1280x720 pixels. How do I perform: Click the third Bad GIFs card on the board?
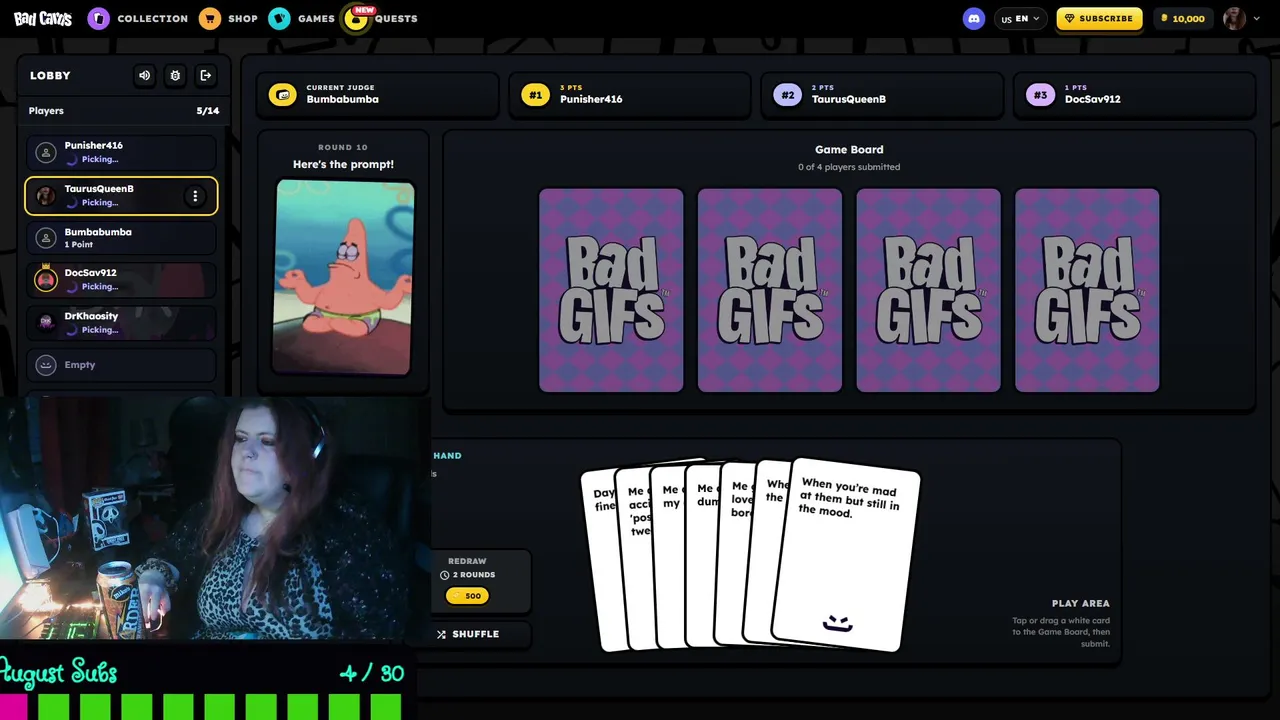[928, 290]
